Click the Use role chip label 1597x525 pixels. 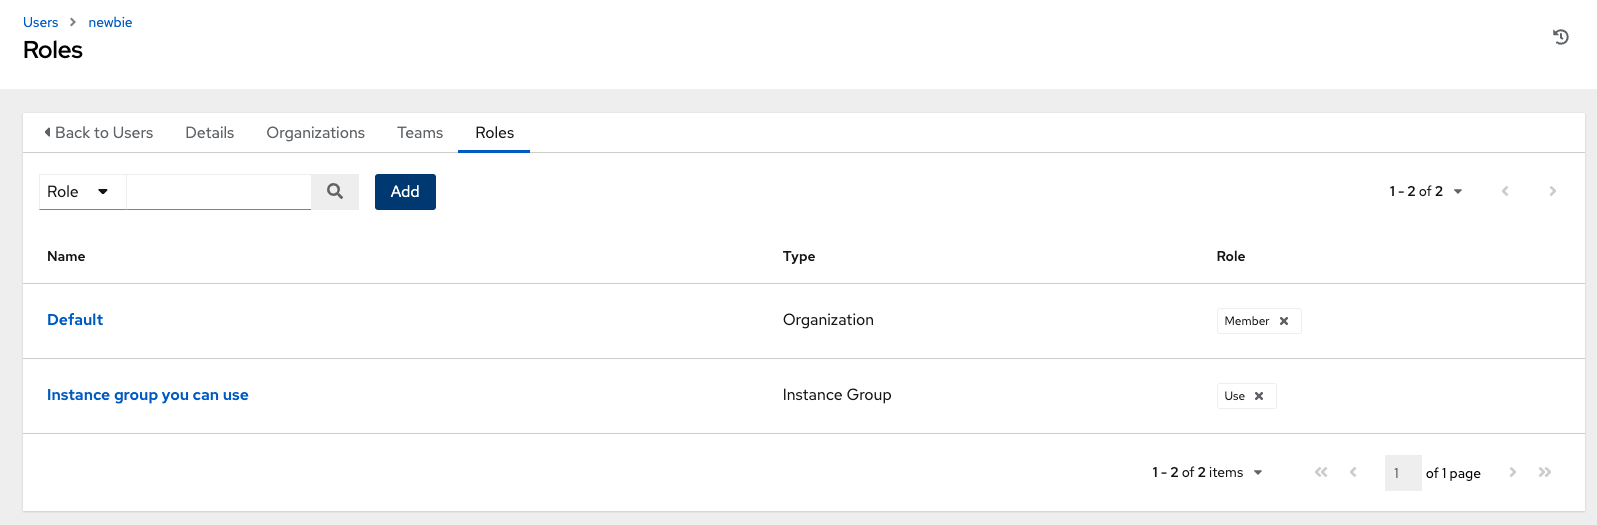click(x=1235, y=396)
